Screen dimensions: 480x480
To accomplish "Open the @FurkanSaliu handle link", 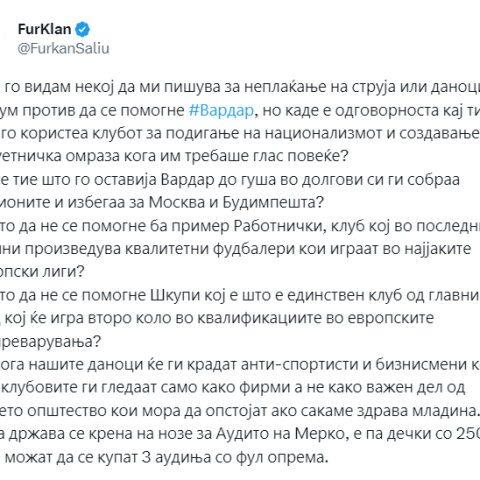I will pyautogui.click(x=63, y=49).
